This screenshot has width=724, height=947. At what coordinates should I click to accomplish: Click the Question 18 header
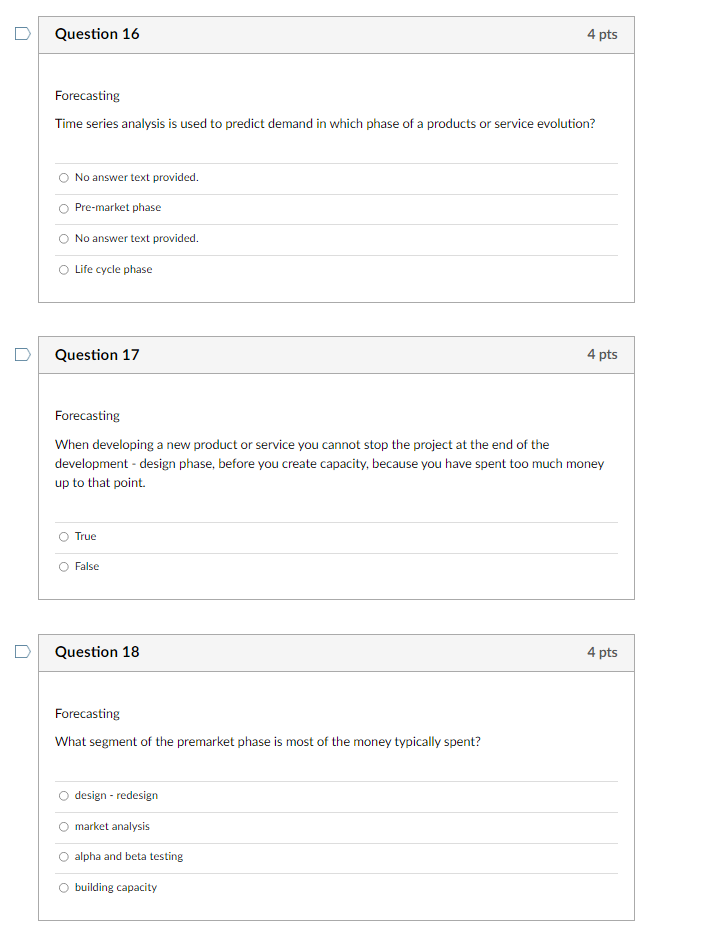[97, 651]
